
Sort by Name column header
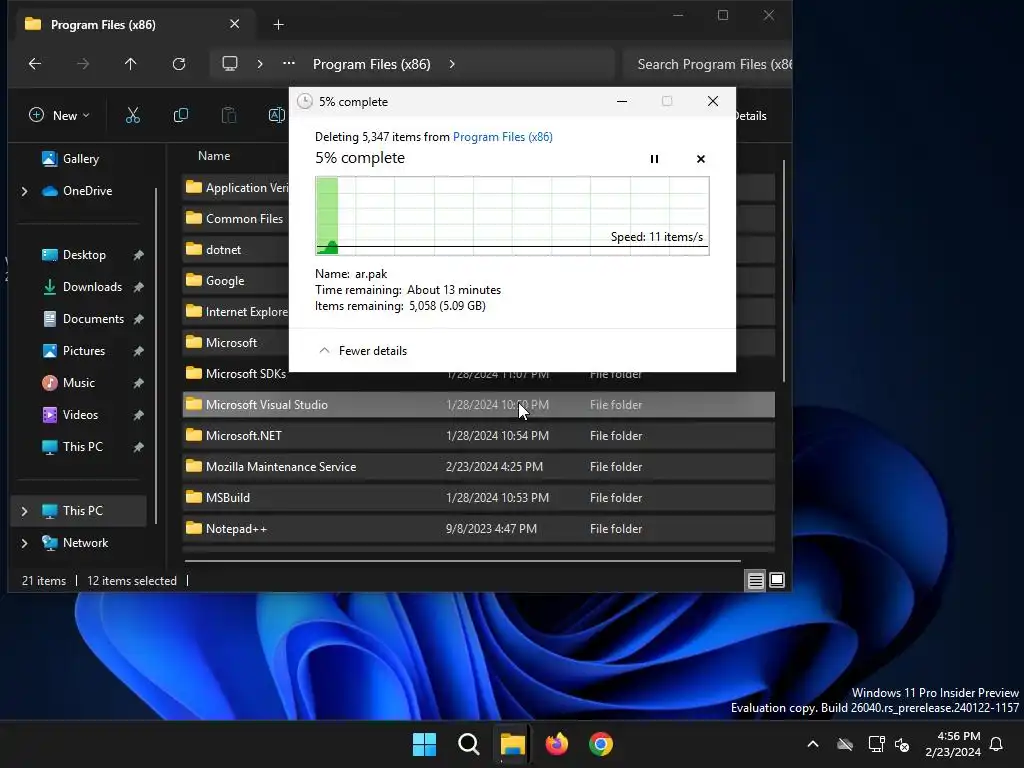(214, 155)
